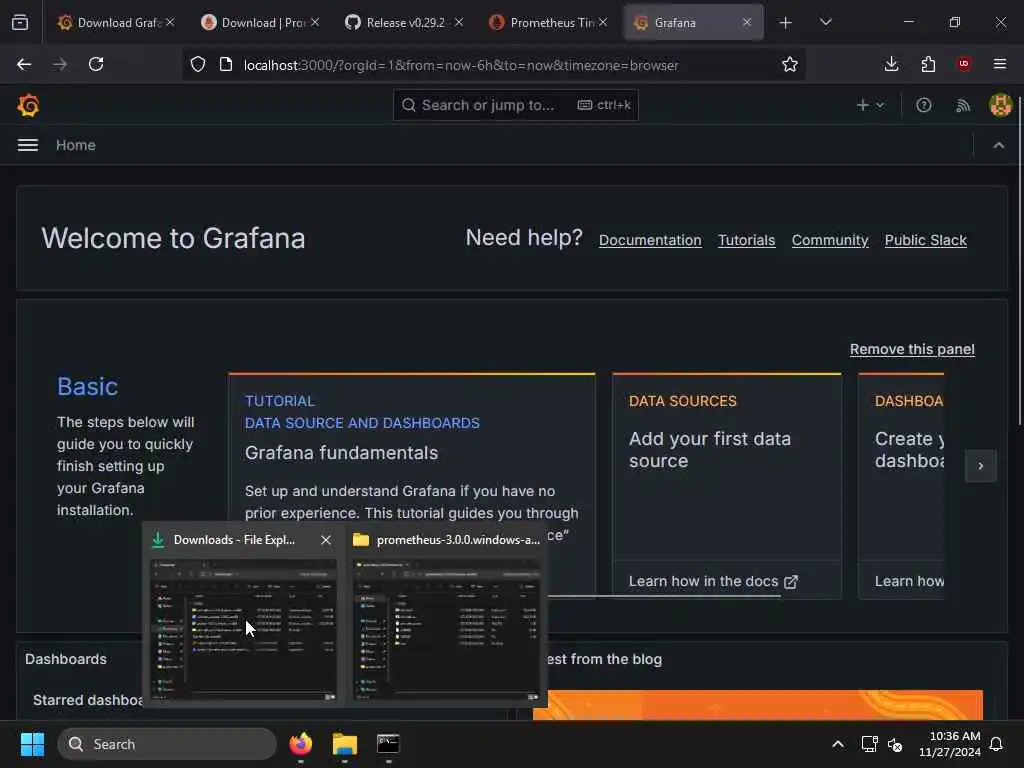Focus the Search or jump to field
Screen dimensions: 1024x768
pyautogui.click(x=515, y=105)
